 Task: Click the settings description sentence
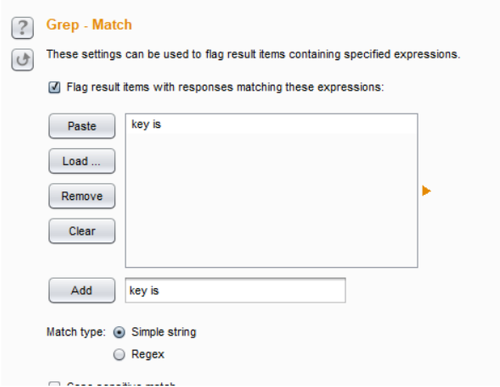pyautogui.click(x=253, y=54)
